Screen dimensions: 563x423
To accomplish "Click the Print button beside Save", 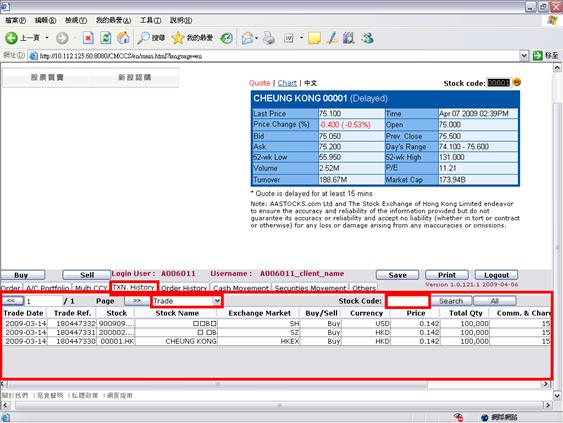I will (447, 275).
